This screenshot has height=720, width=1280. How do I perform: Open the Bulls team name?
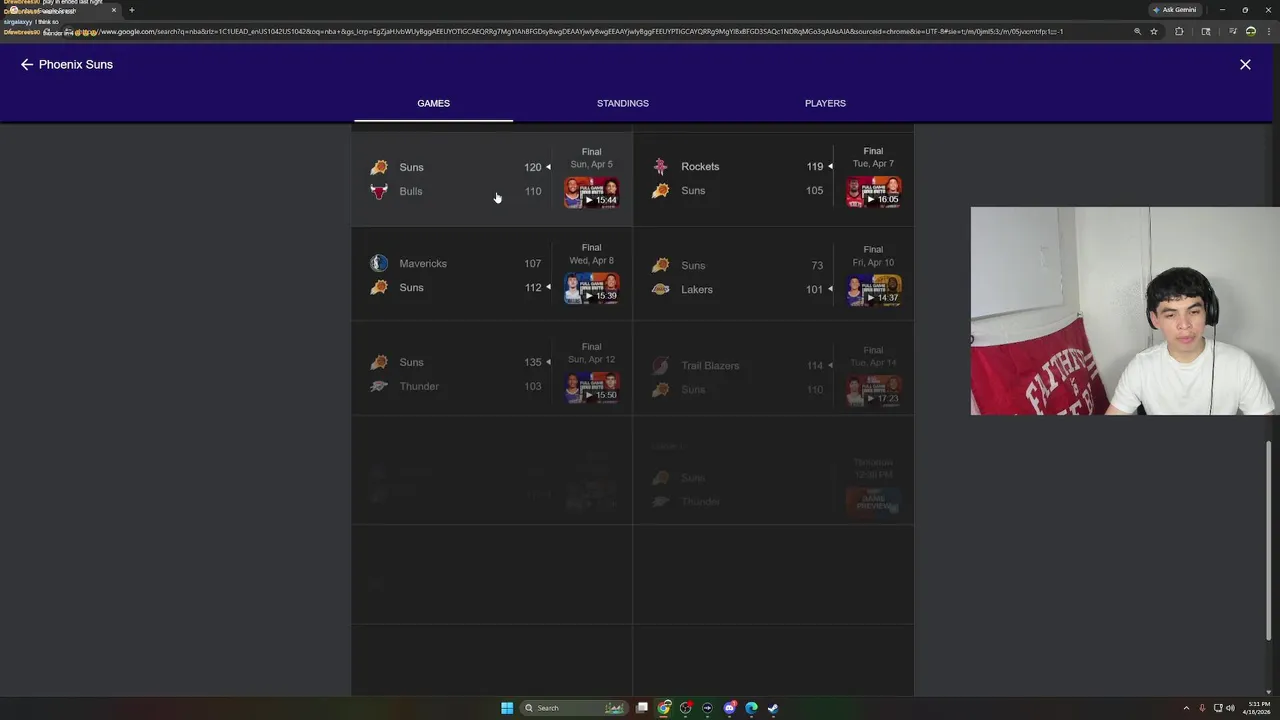[x=411, y=191]
